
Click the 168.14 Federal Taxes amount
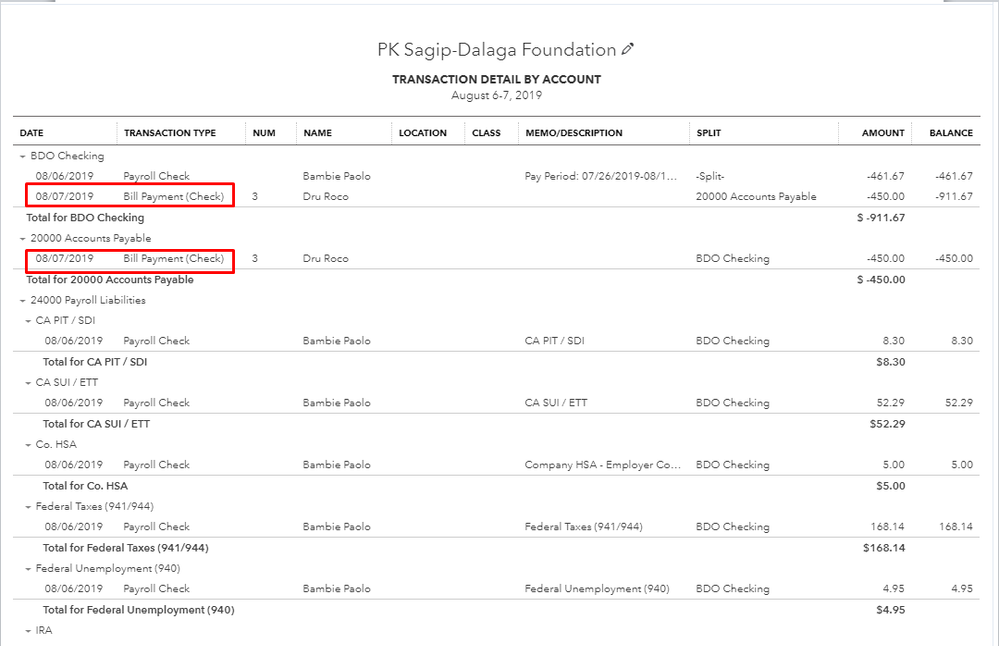tap(888, 527)
